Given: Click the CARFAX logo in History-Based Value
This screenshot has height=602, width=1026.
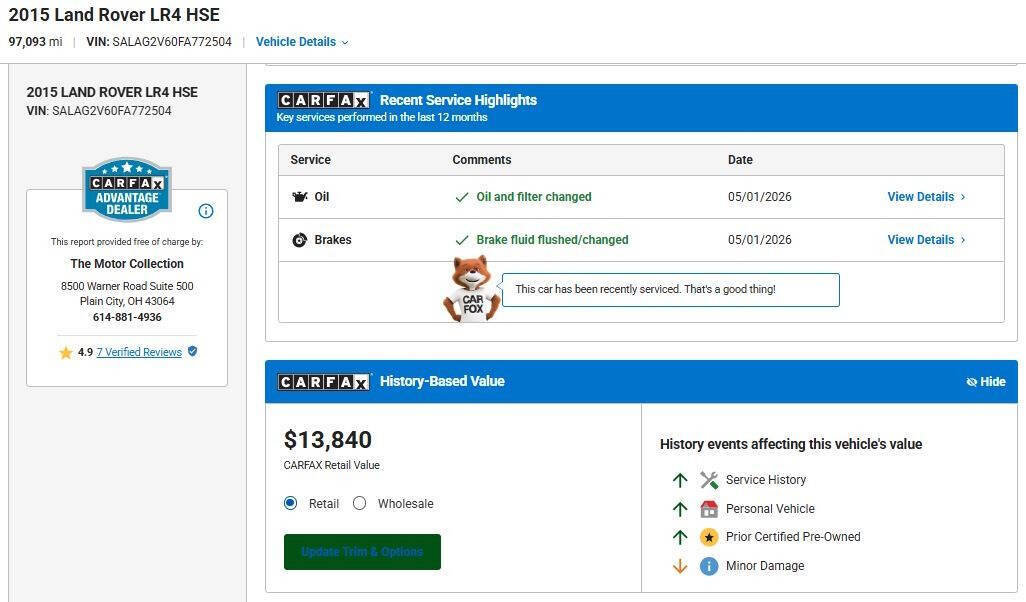Looking at the screenshot, I should pos(323,381).
